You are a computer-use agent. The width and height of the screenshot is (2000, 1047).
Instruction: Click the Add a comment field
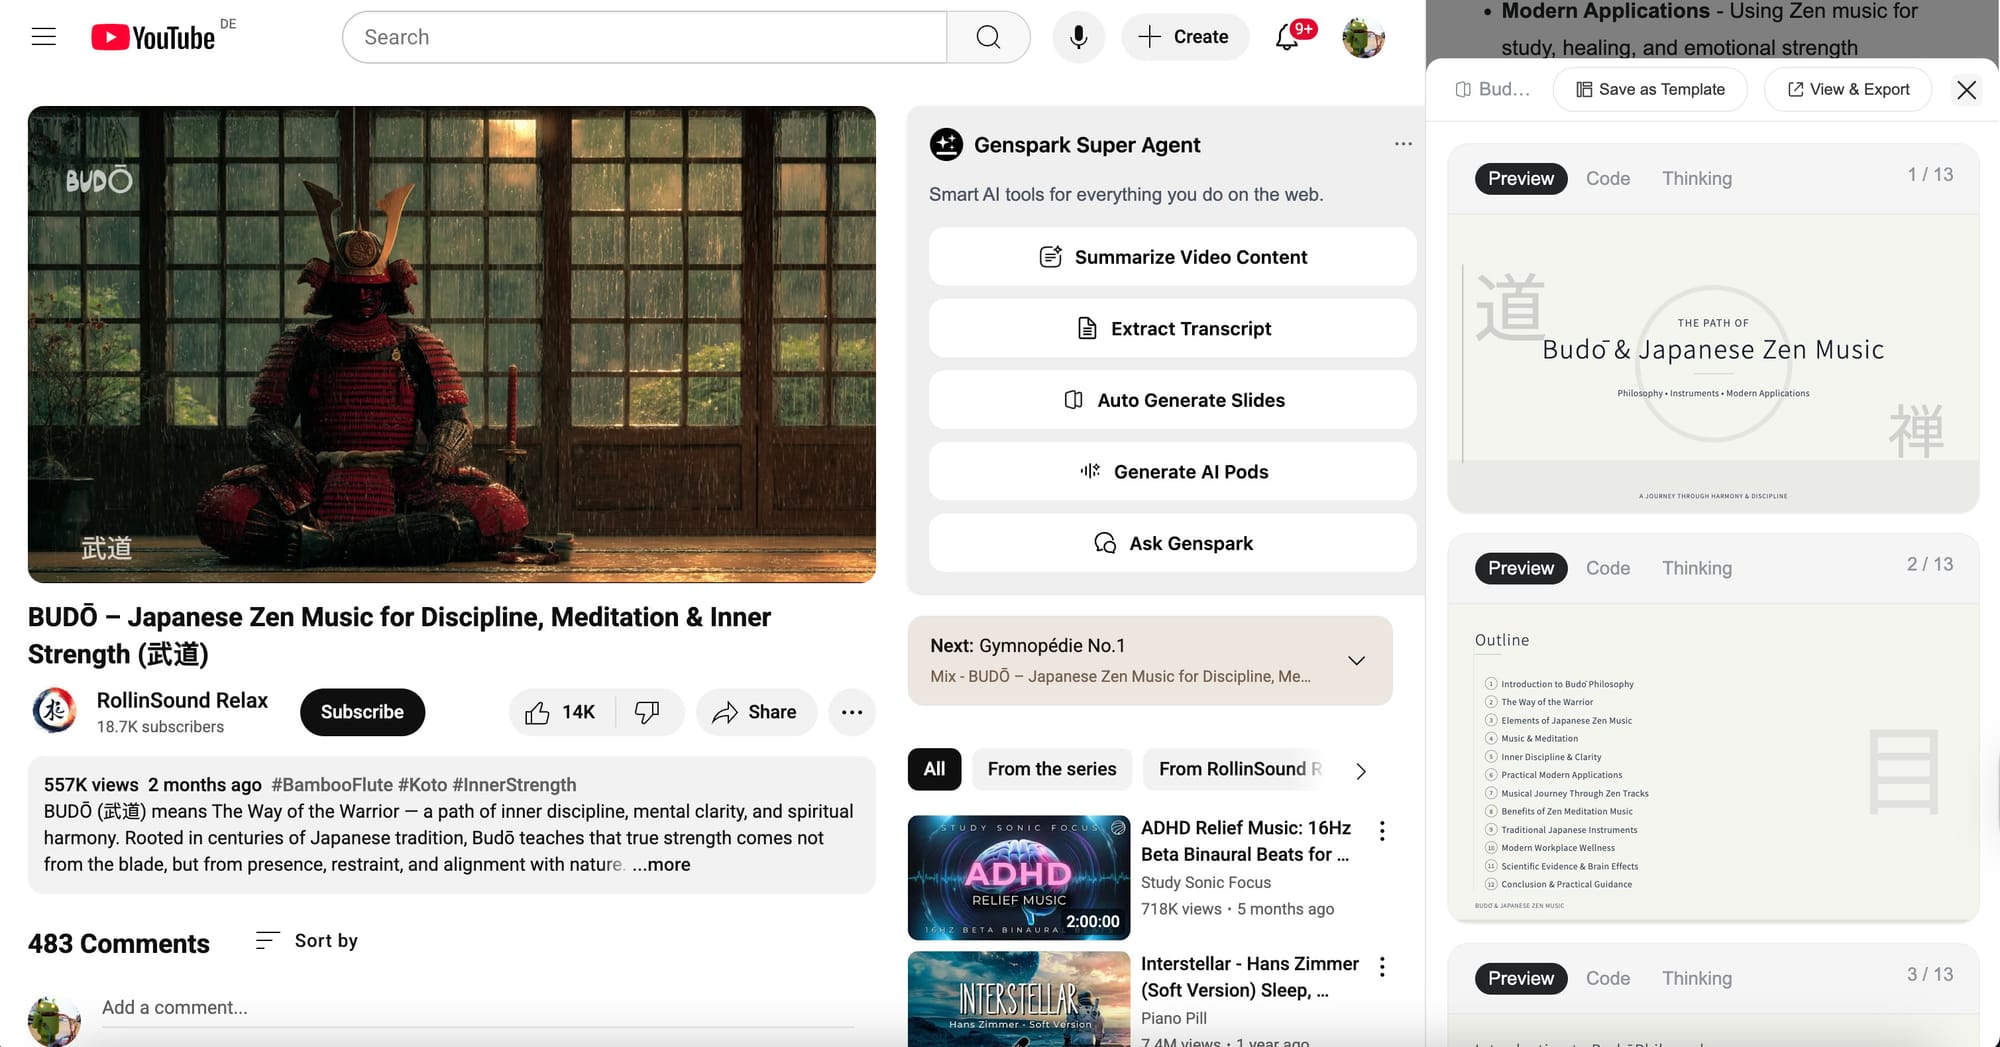pyautogui.click(x=476, y=1008)
